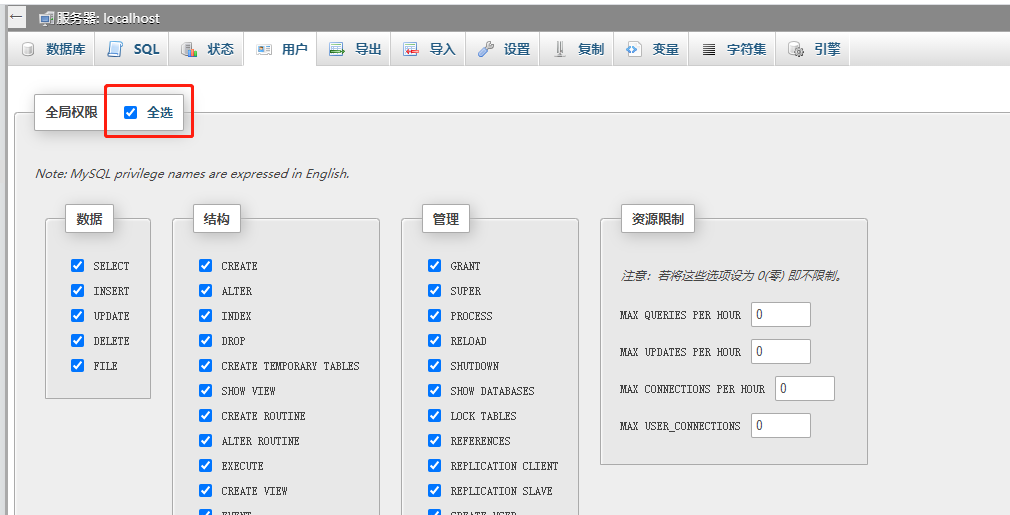
Task: Click the 管理 group heading
Action: click(446, 219)
